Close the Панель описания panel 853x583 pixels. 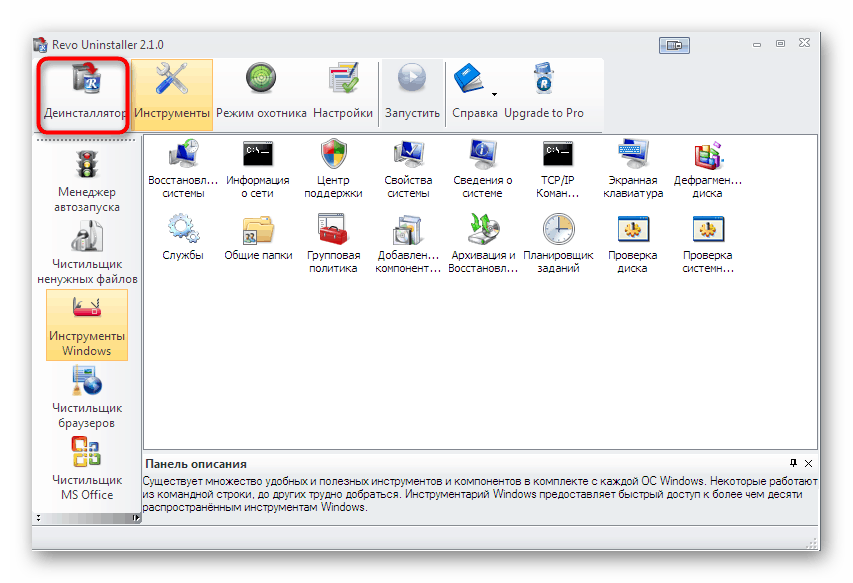click(808, 463)
